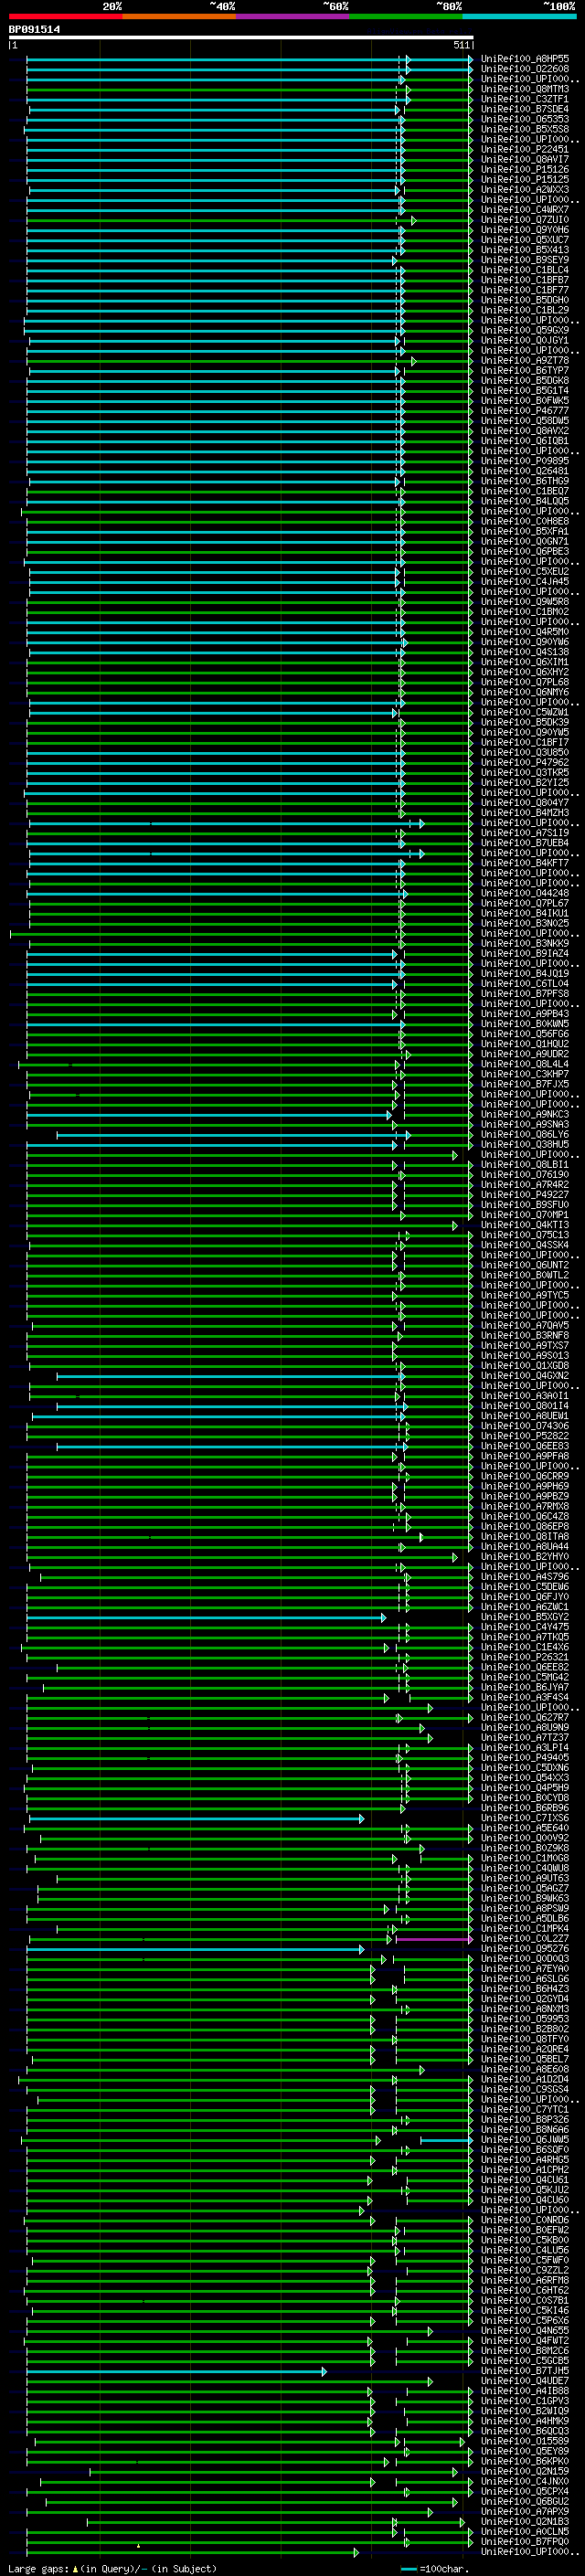Select hit label UniRef100_Q8MTM3

pyautogui.click(x=525, y=89)
